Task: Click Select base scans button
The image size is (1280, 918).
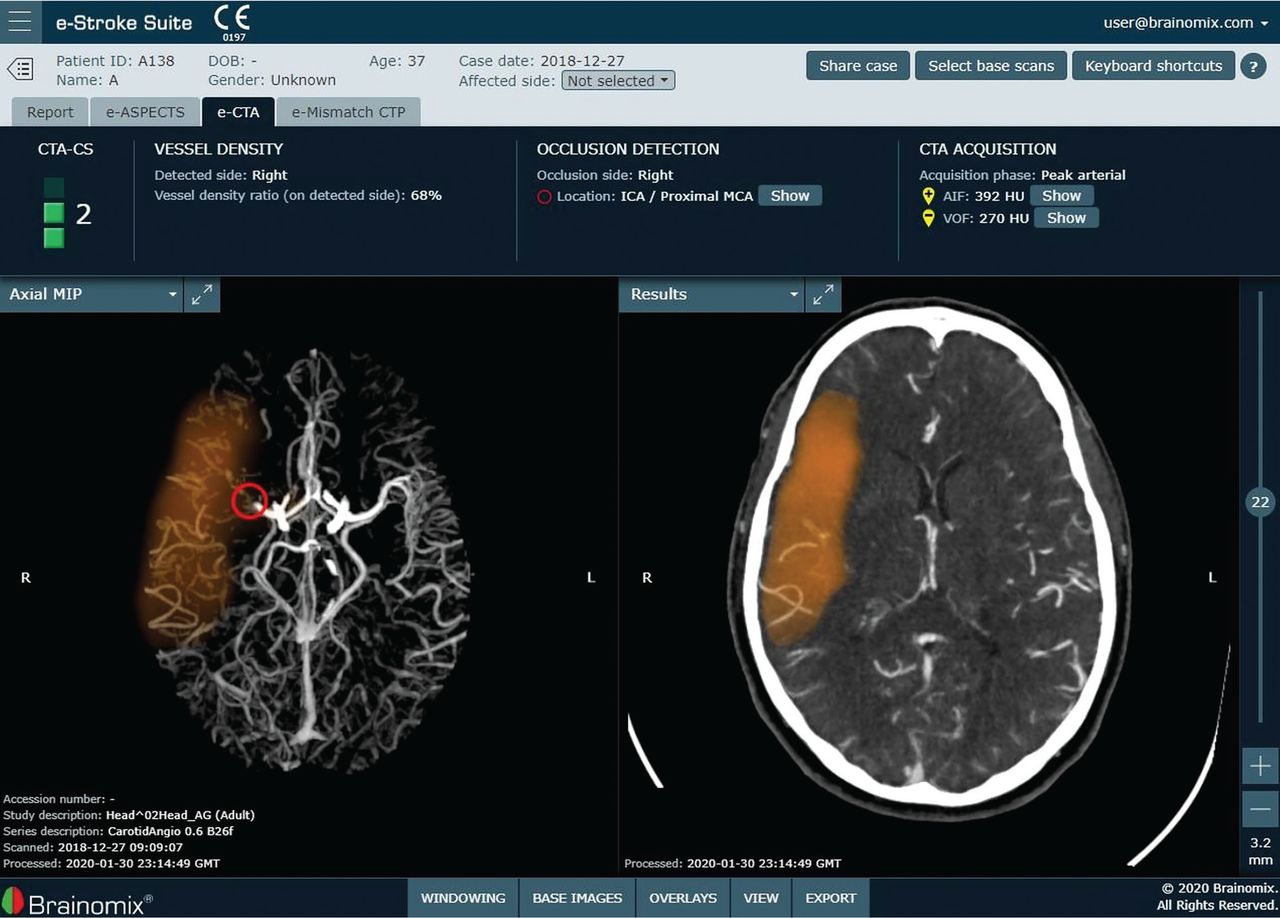Action: click(991, 66)
